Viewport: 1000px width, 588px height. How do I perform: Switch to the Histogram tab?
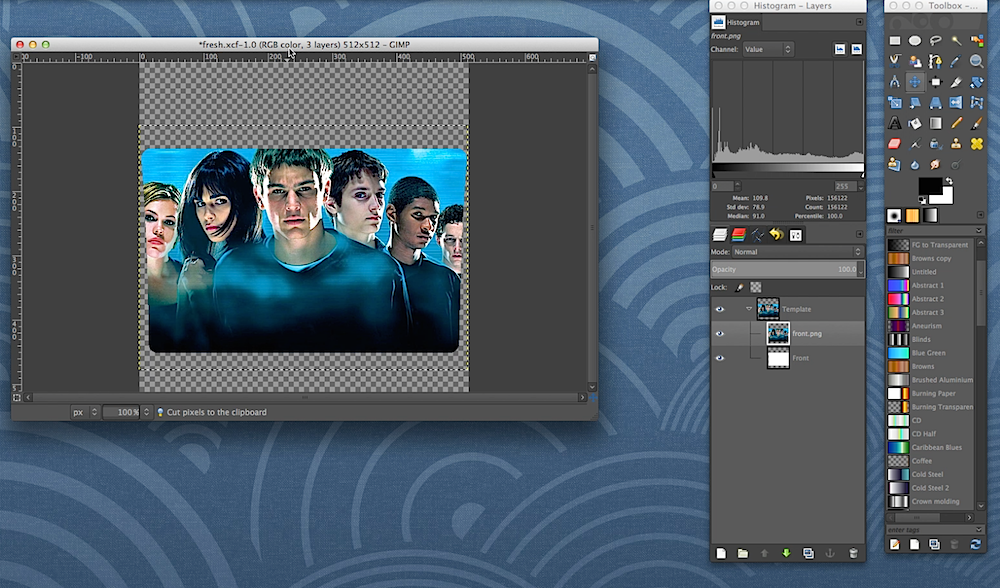coord(736,22)
